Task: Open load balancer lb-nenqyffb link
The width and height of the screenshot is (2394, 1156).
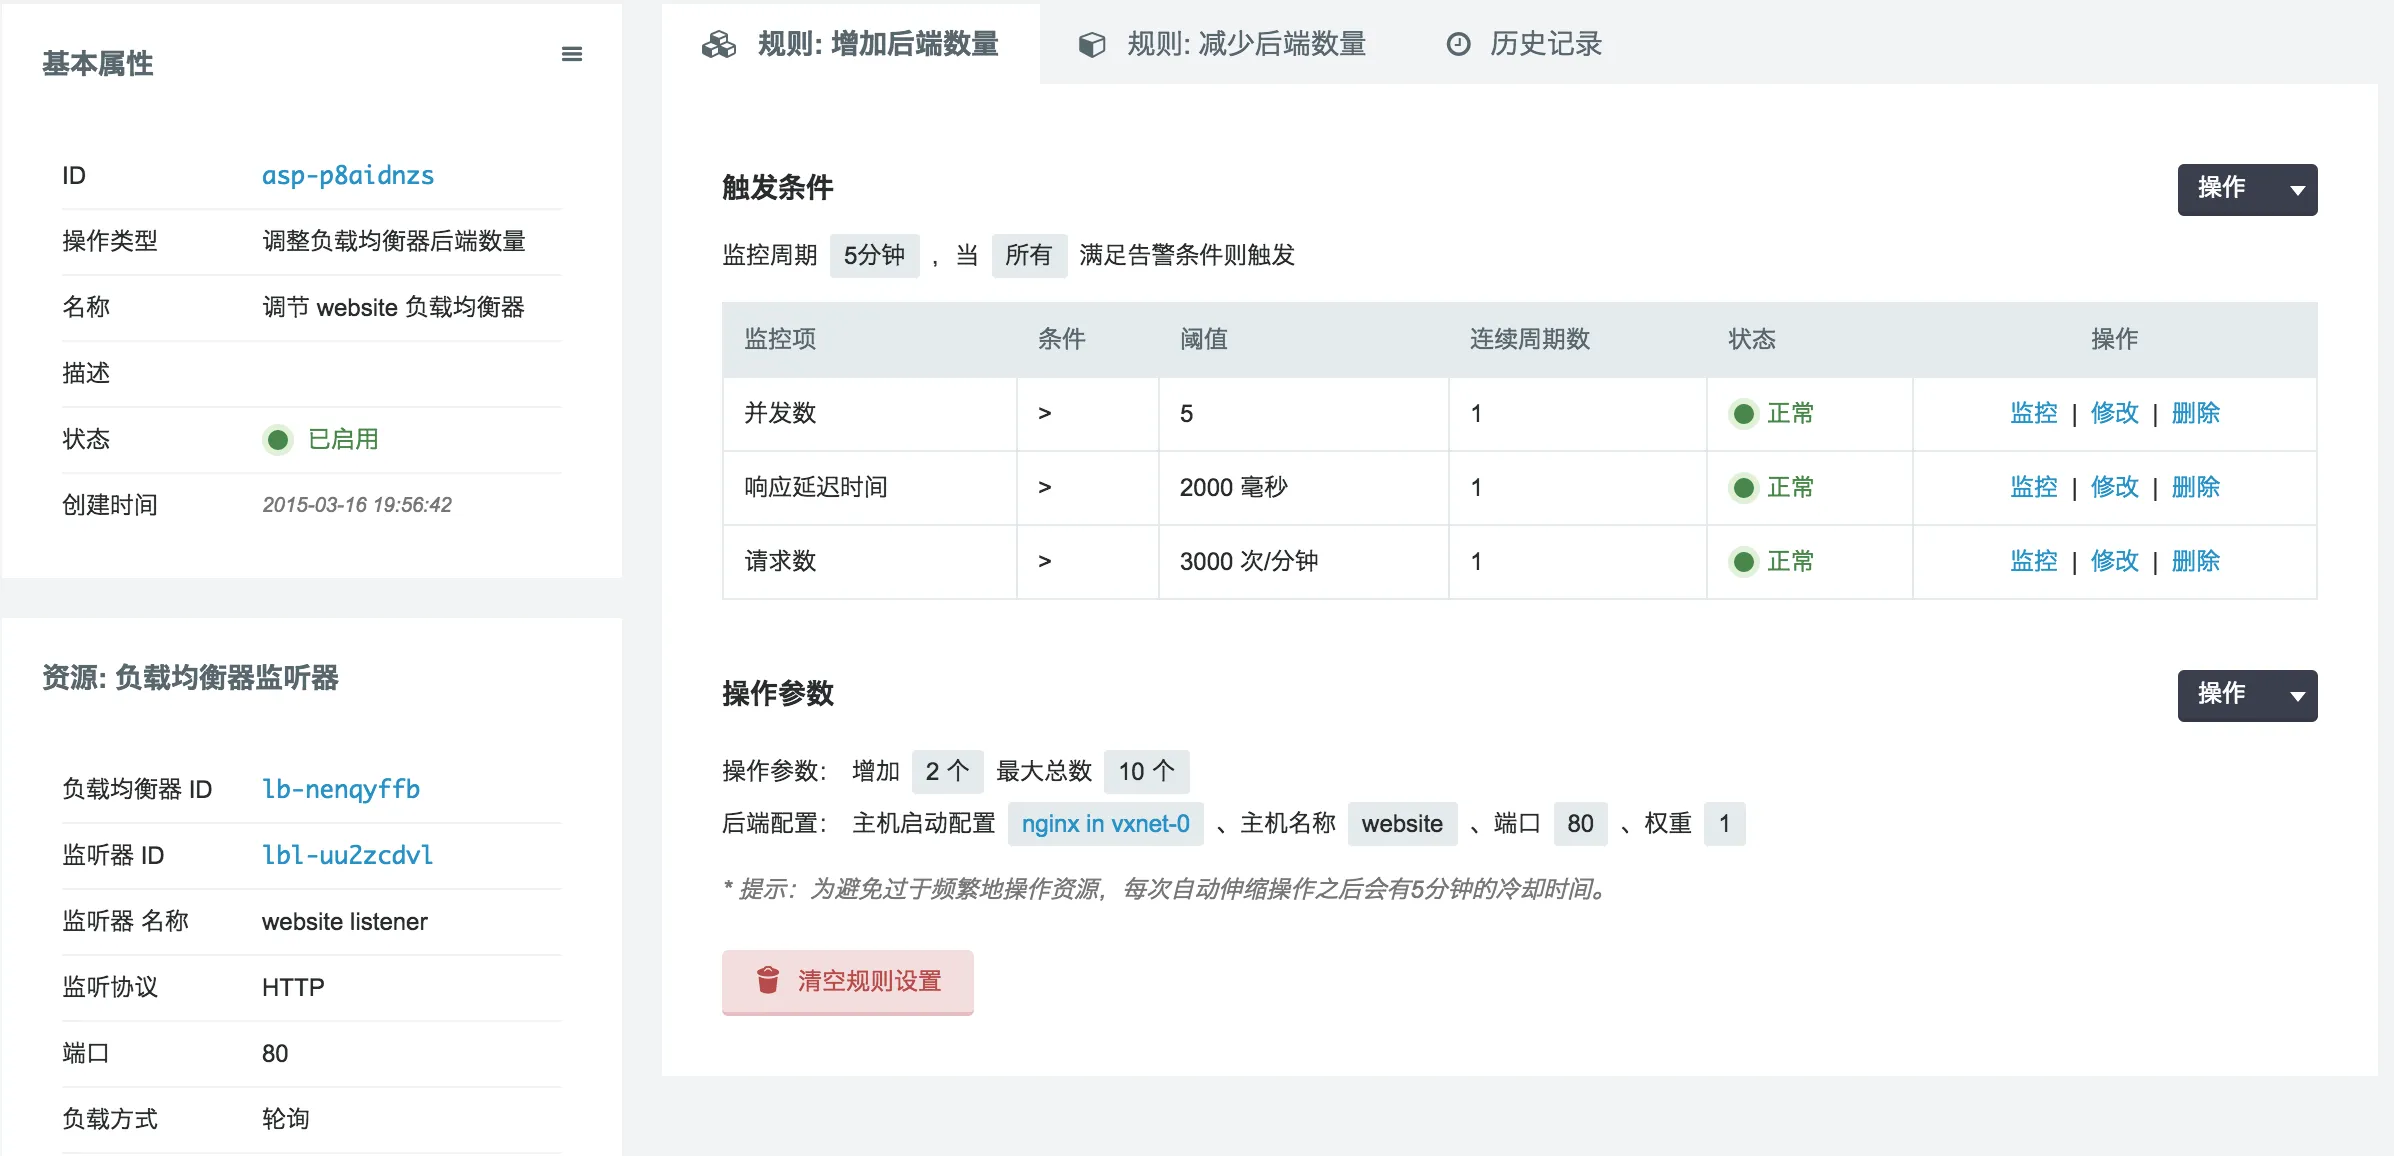Action: [341, 789]
